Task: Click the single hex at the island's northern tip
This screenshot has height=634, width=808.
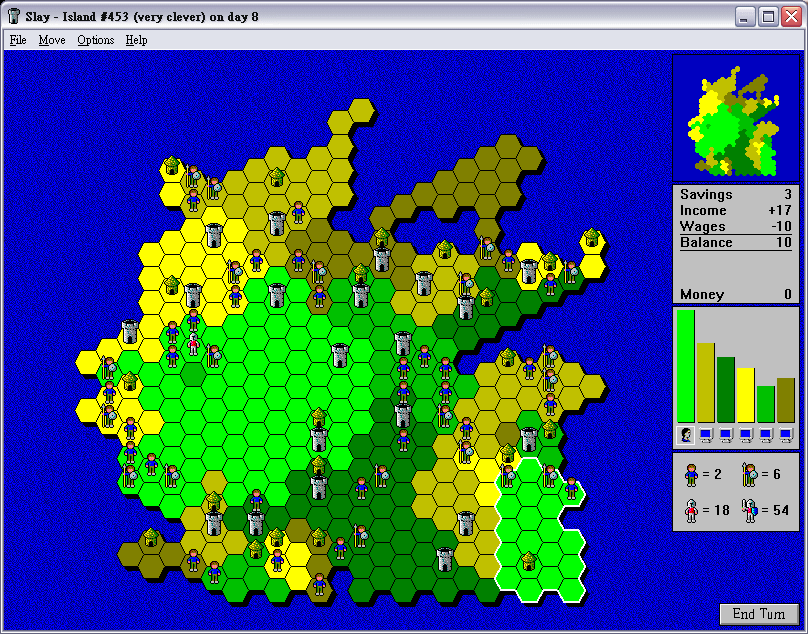Action: 362,111
